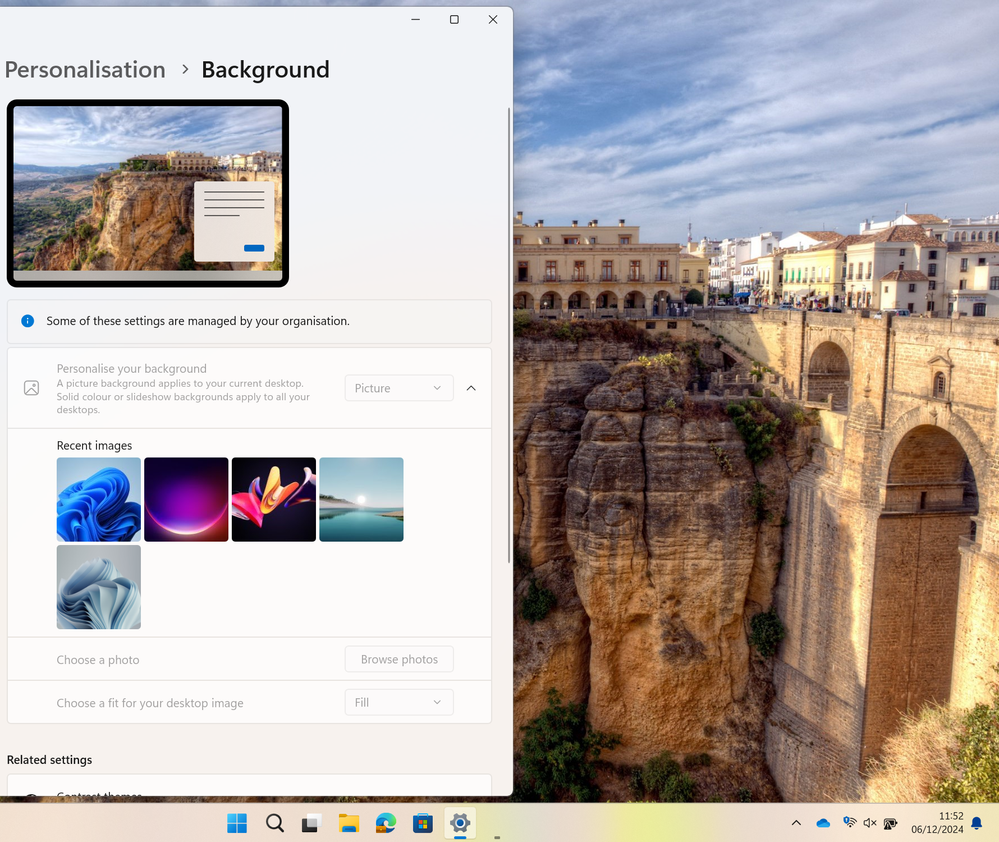Click the Settings window vertical scrollbar
The width and height of the screenshot is (999, 842).
point(509,335)
